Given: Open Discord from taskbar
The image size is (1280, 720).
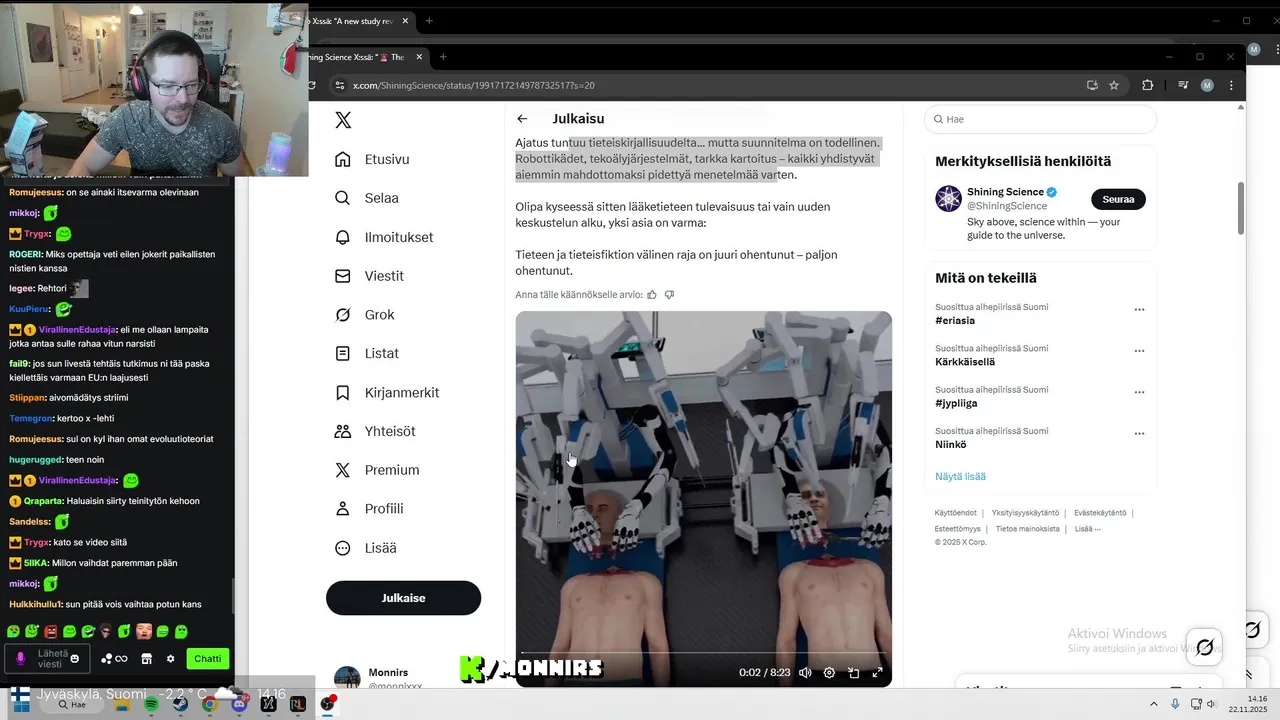Looking at the screenshot, I should tap(238, 704).
